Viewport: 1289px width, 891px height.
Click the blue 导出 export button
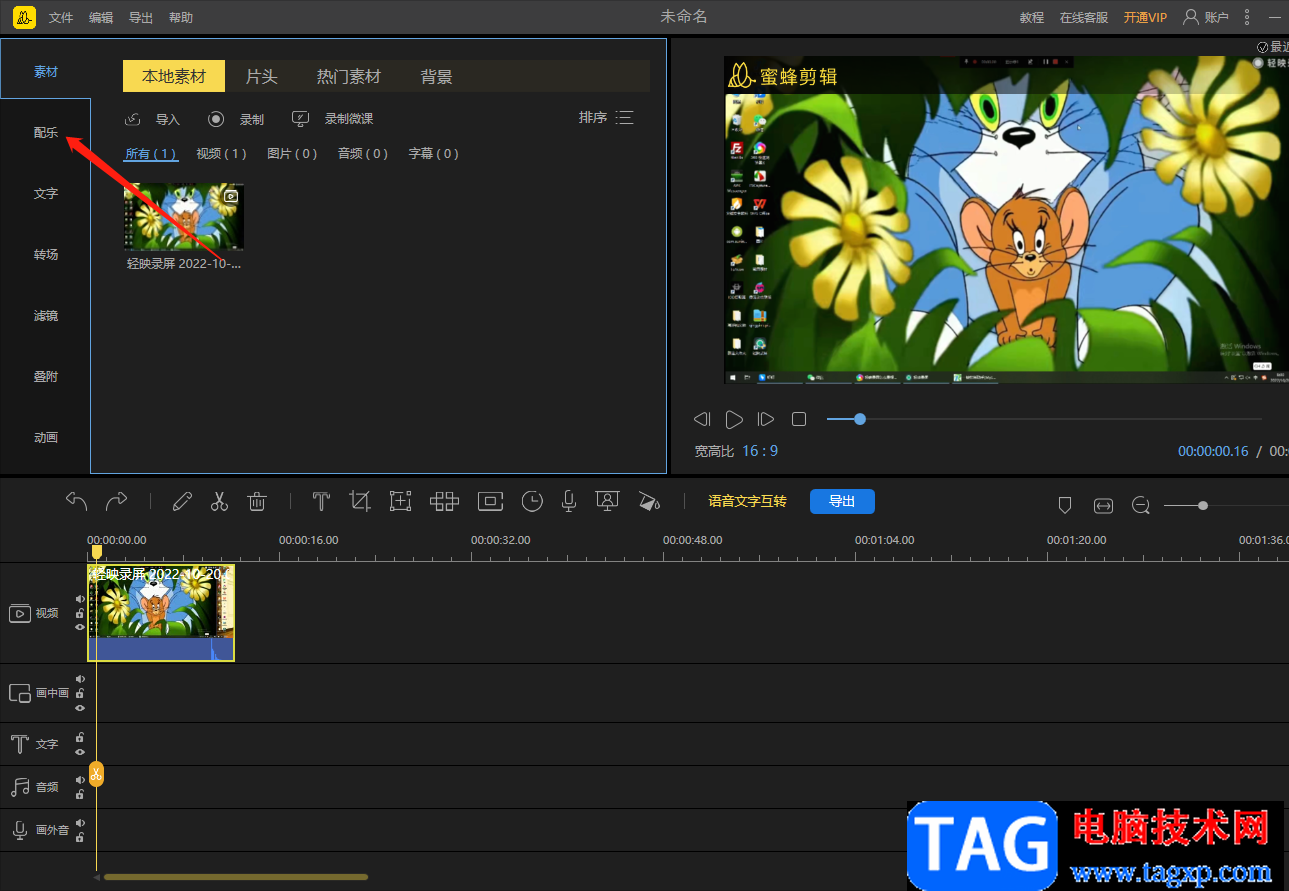[842, 502]
